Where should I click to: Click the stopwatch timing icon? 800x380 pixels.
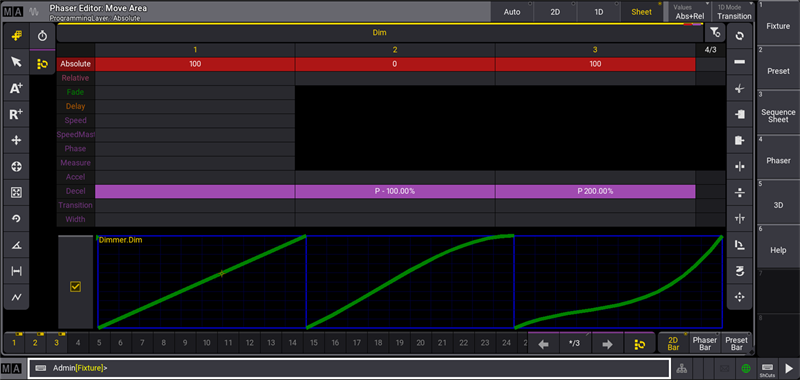point(42,36)
